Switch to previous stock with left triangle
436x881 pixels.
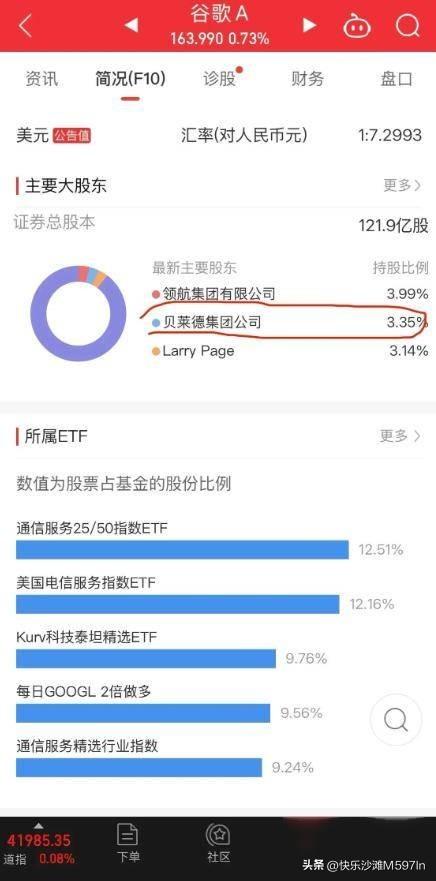(x=131, y=25)
